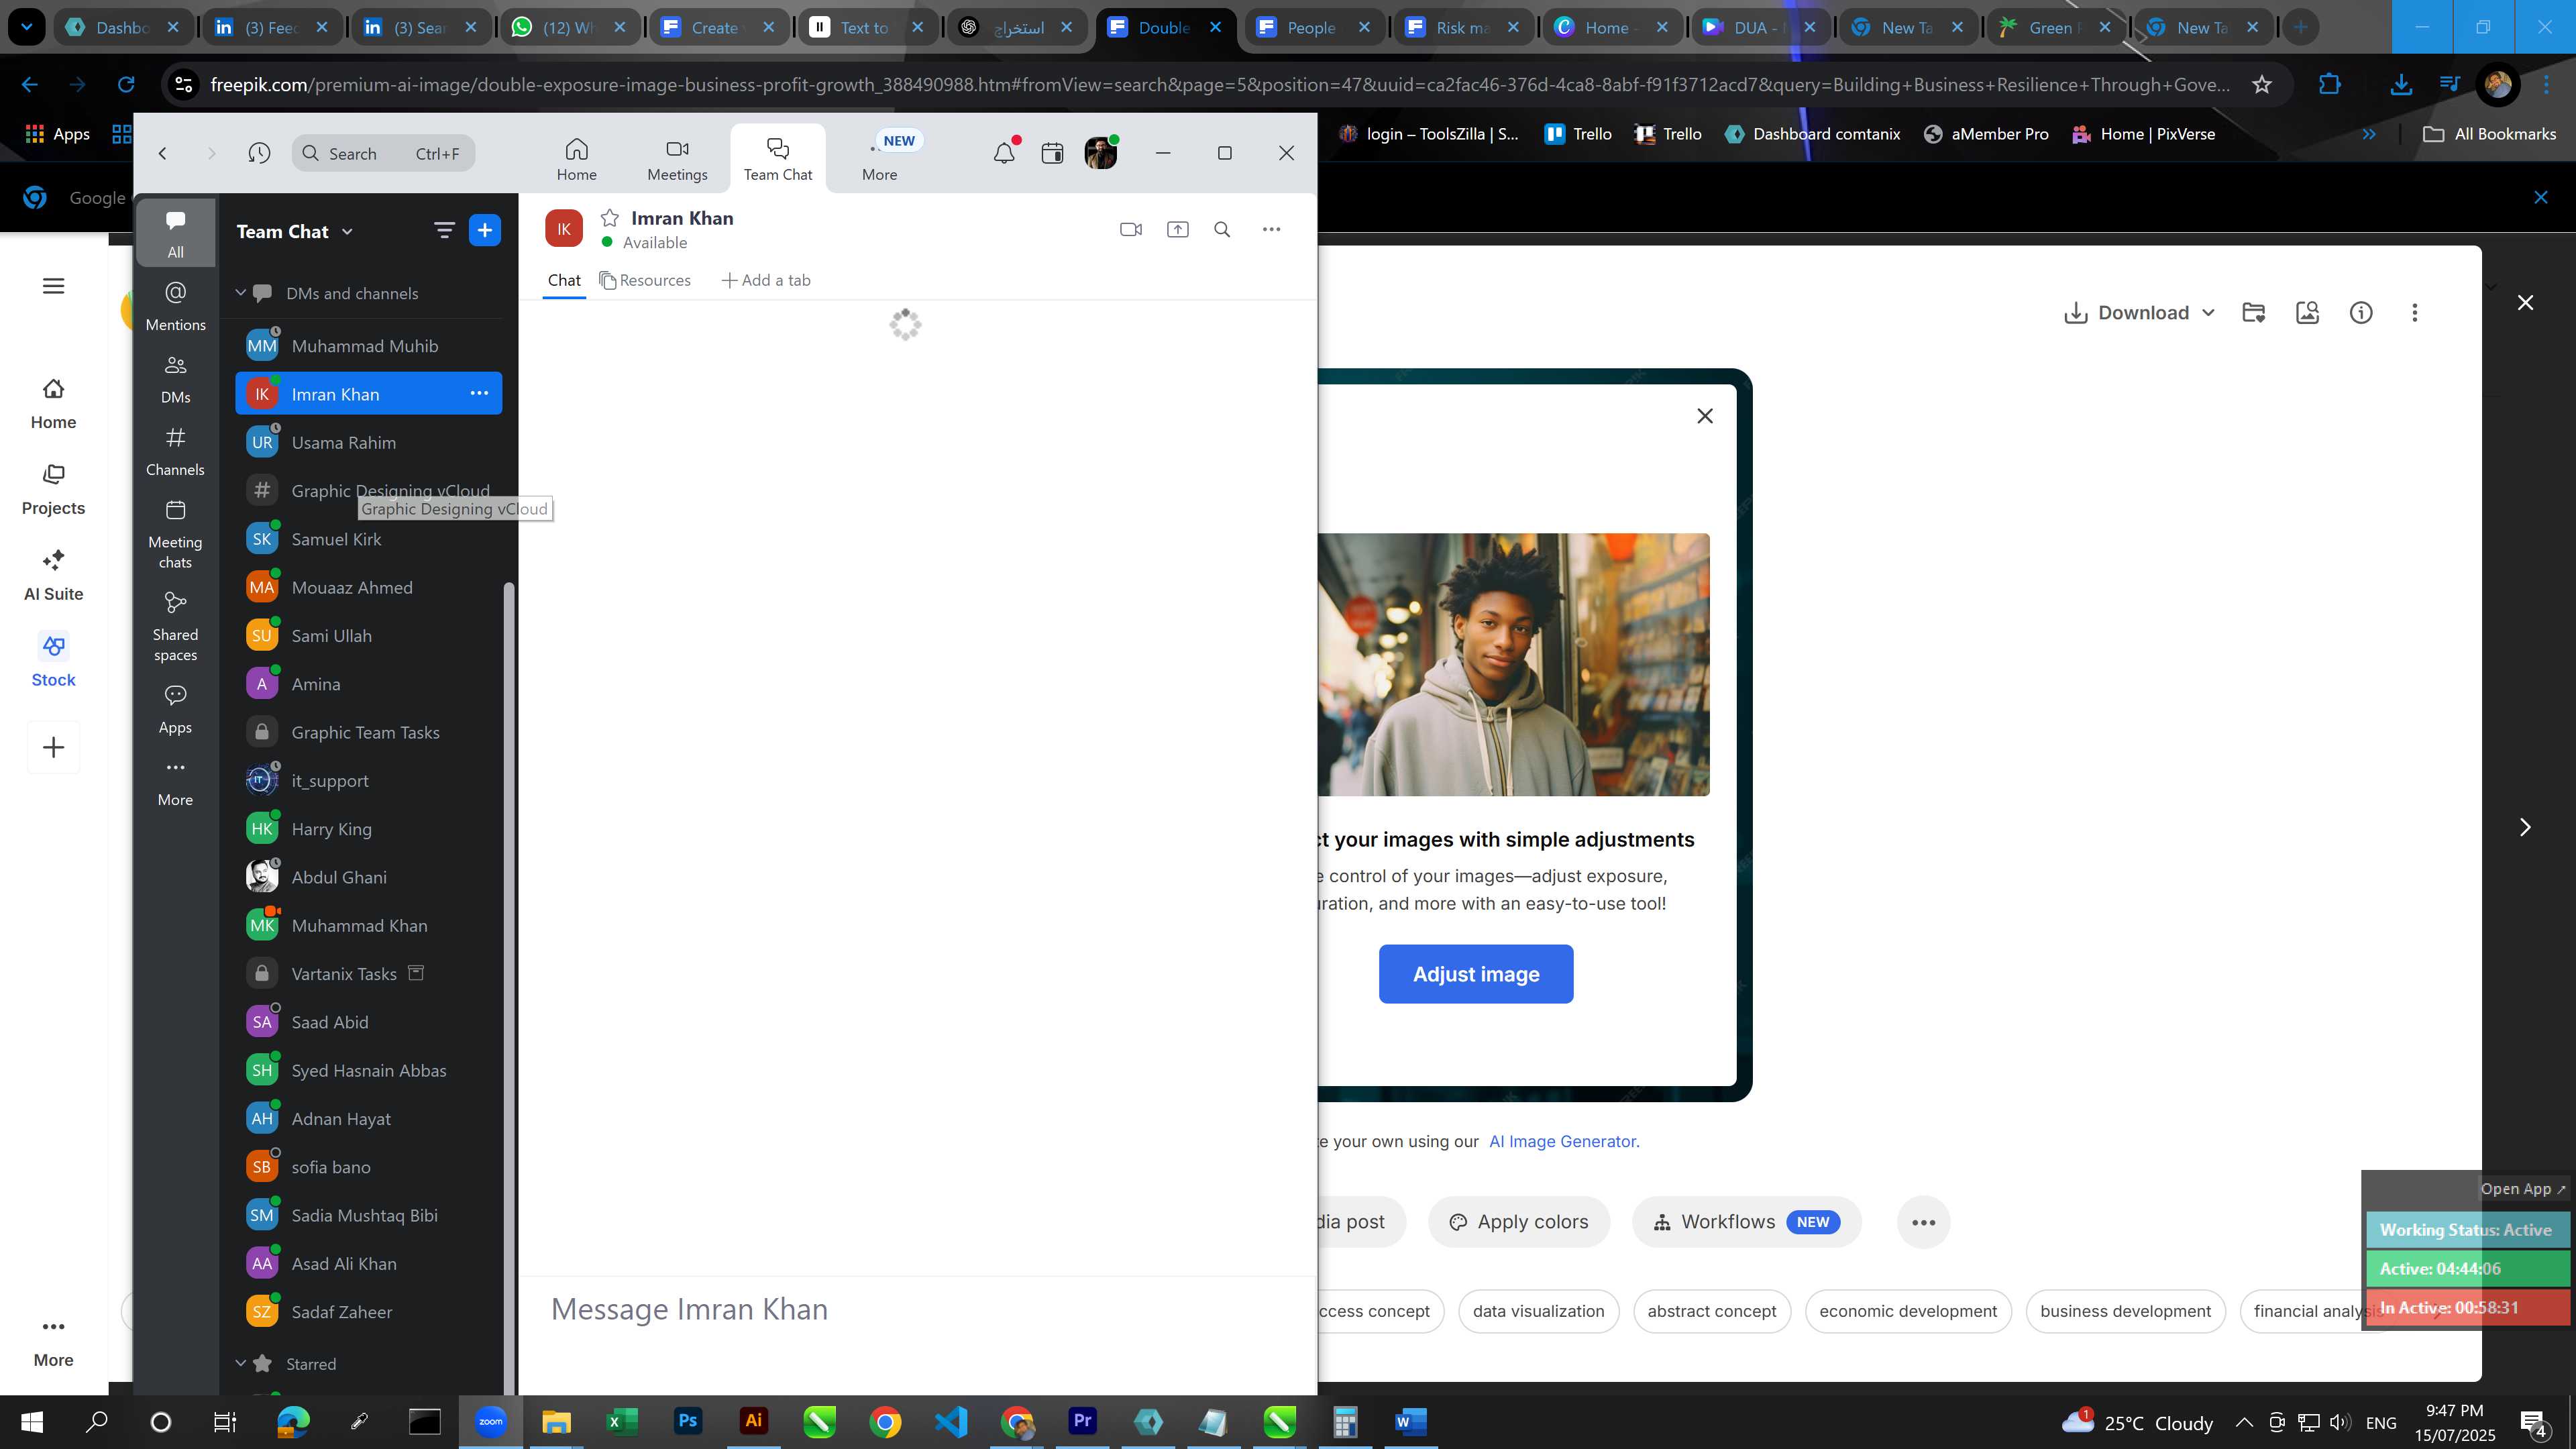Start a video call with Imran Khan
Screen dimensions: 2576x1449
pyautogui.click(x=1130, y=230)
